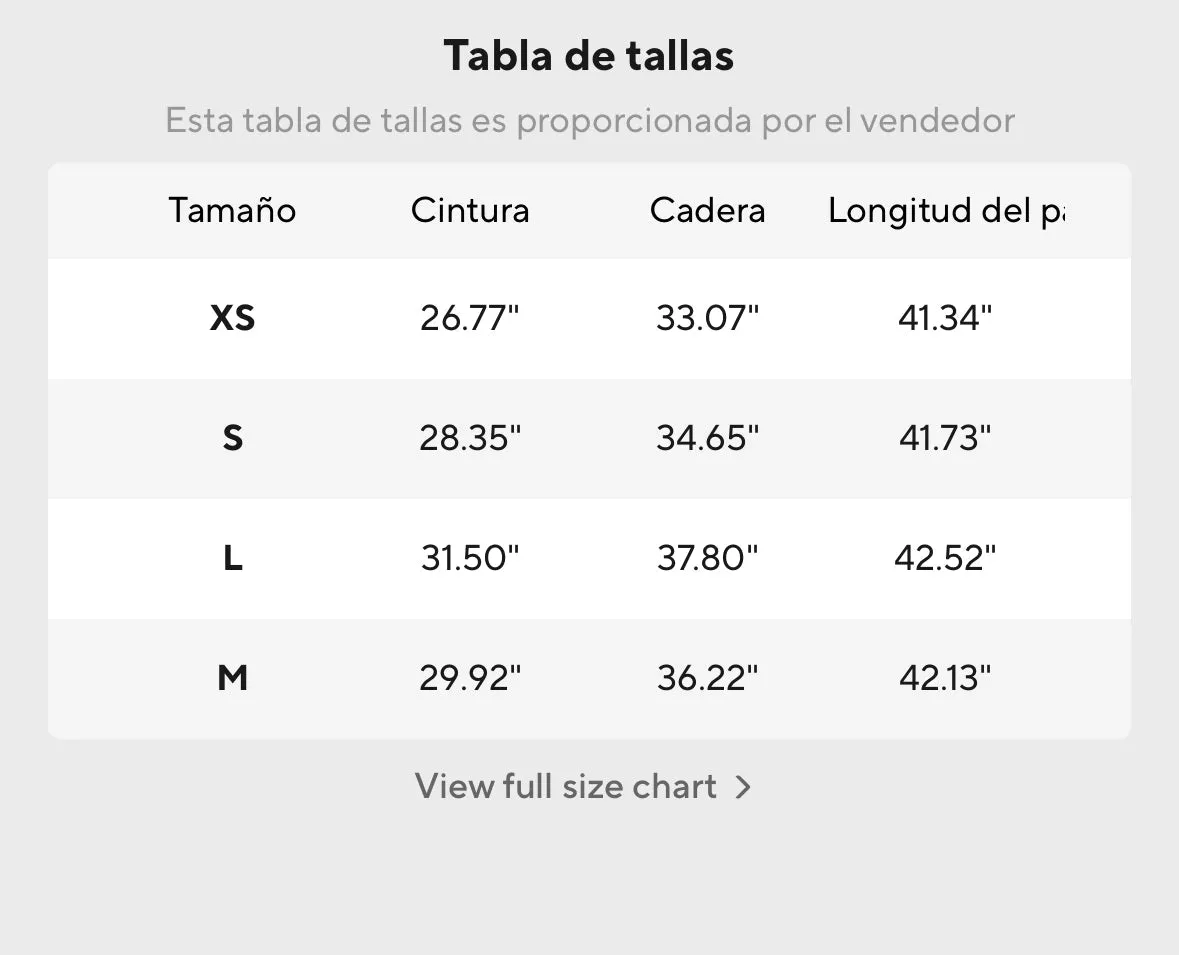Click the M waist value 29.92"
The width and height of the screenshot is (1179, 955).
click(470, 678)
